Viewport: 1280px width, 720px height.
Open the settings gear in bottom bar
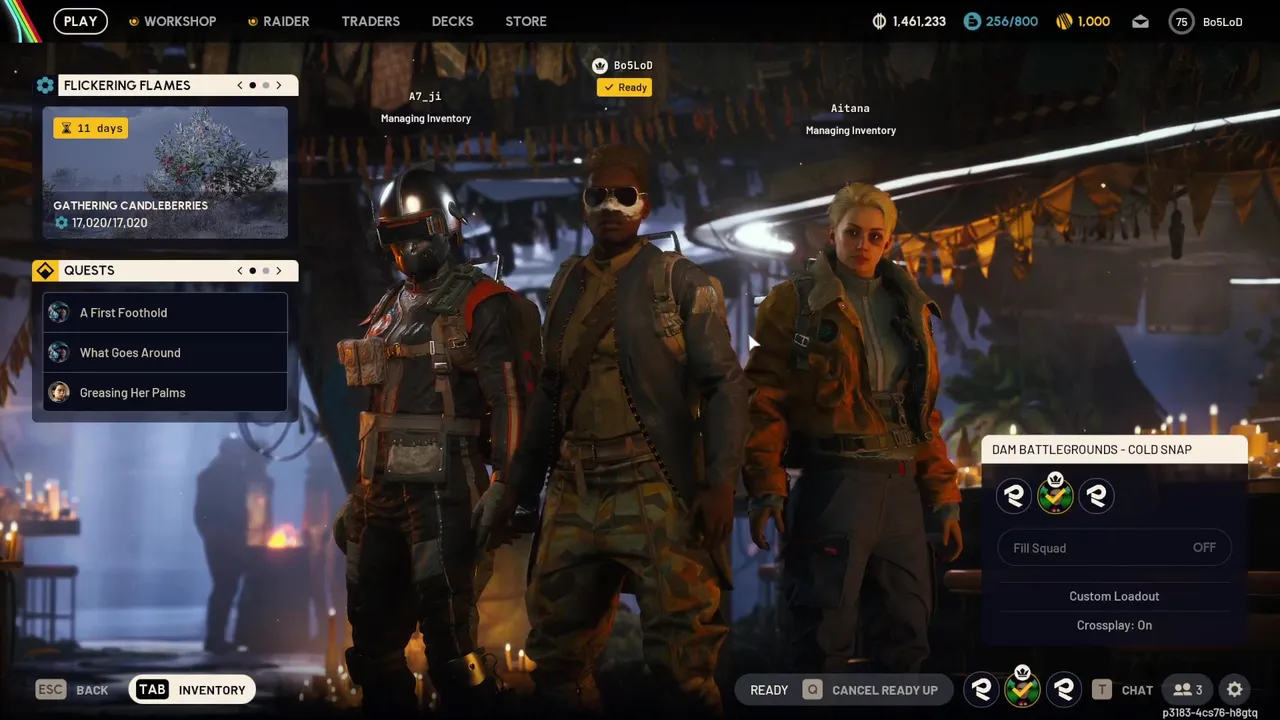1235,689
